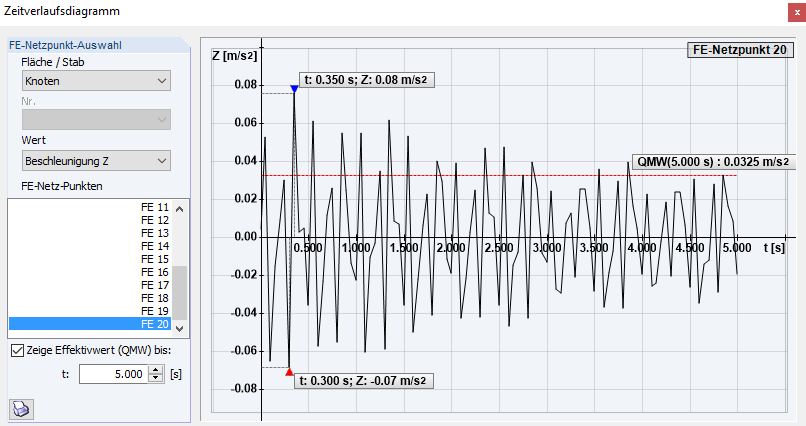Click the list scrollbar down arrow
Screen dimensions: 806x426
click(179, 329)
